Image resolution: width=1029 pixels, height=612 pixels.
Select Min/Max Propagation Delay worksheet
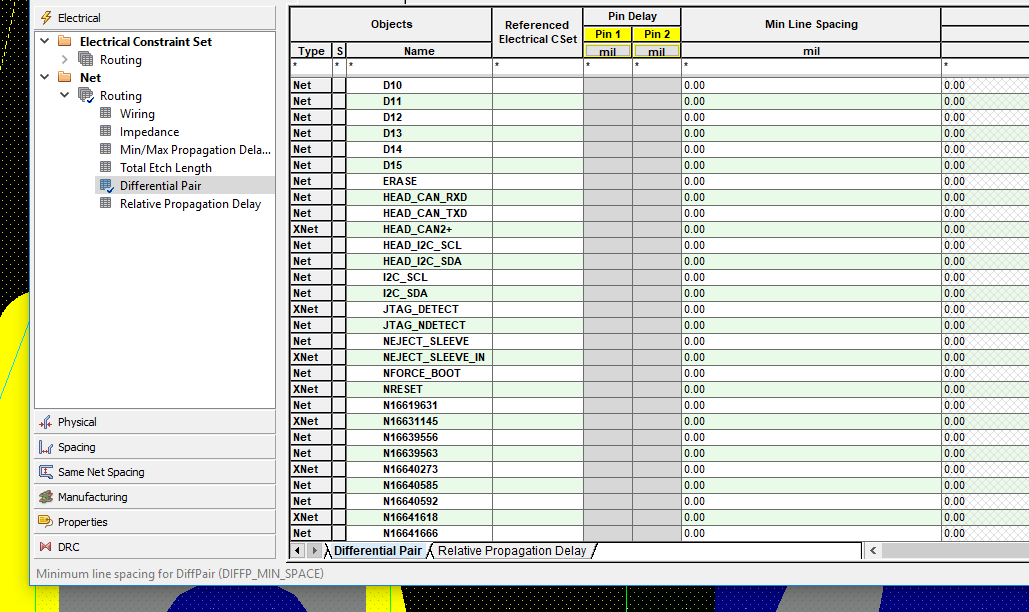point(194,150)
